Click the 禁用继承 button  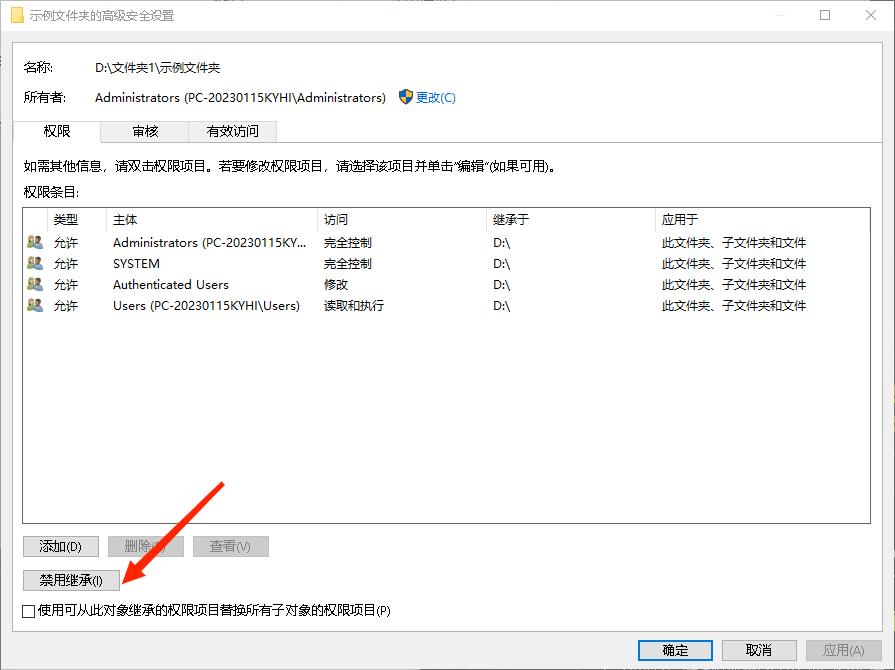pyautogui.click(x=70, y=581)
